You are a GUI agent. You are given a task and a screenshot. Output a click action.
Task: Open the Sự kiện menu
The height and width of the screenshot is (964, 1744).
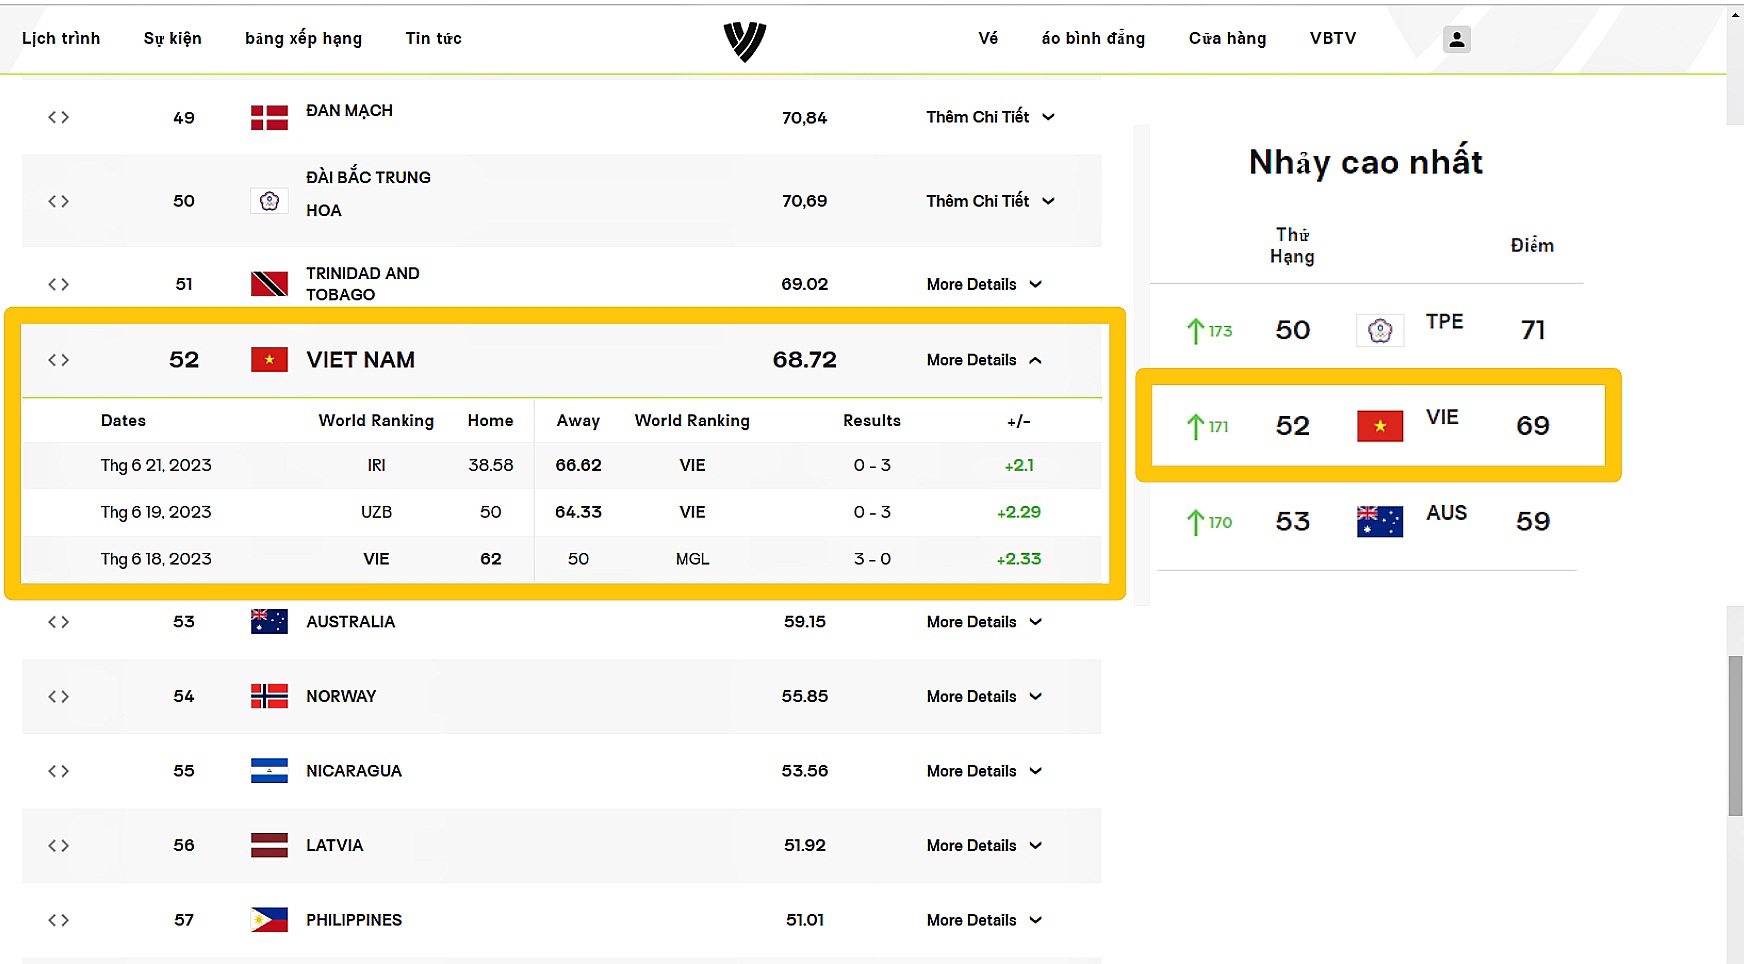point(173,38)
